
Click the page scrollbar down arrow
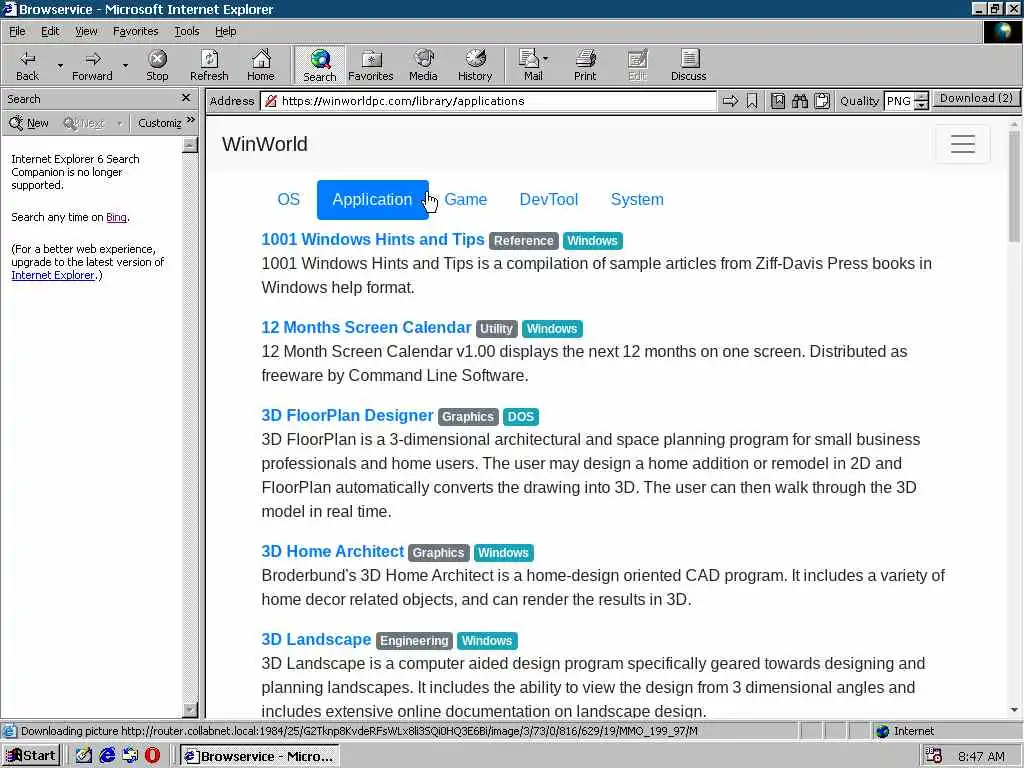click(x=1014, y=710)
